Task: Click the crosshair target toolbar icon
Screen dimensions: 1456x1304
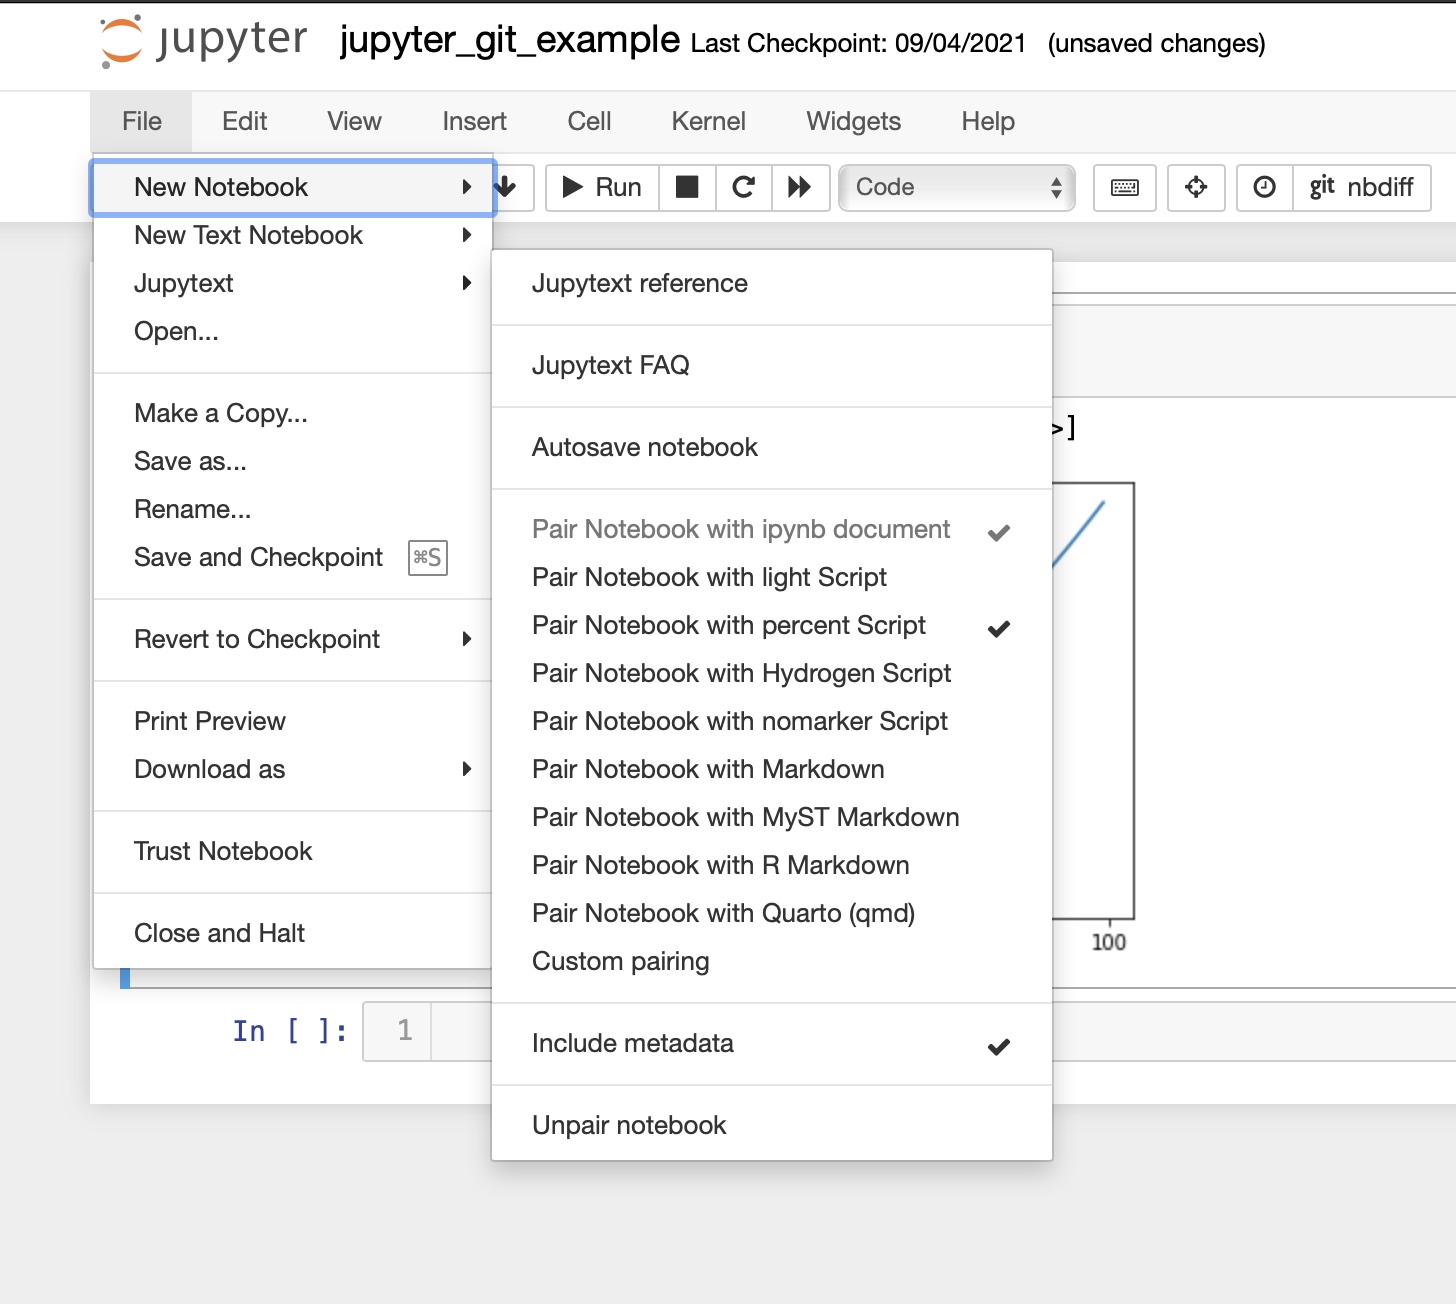Action: [1196, 187]
